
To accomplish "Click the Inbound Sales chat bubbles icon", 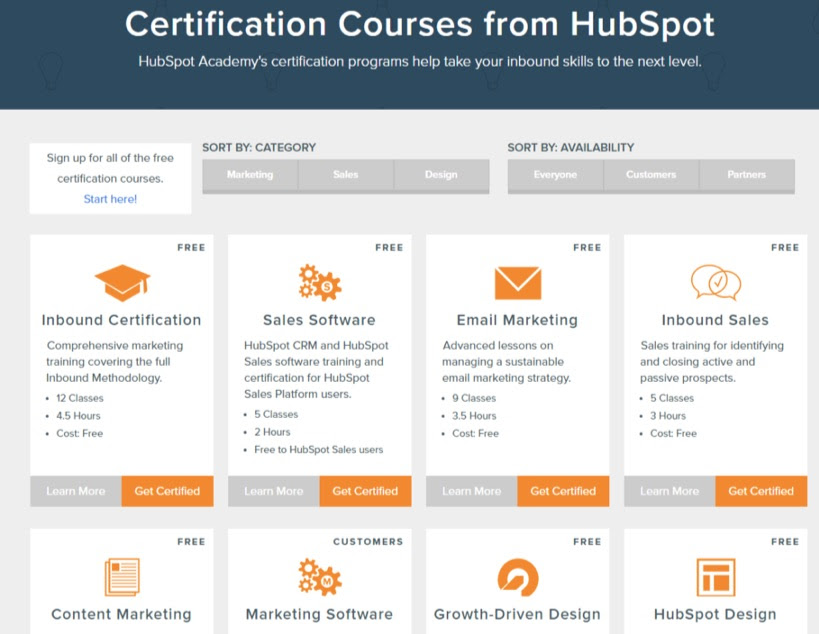I will [x=716, y=283].
